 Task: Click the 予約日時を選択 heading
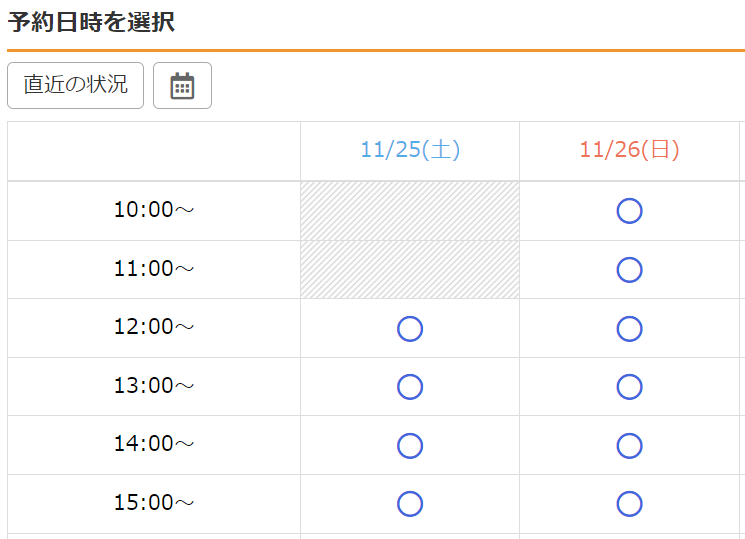pos(91,22)
